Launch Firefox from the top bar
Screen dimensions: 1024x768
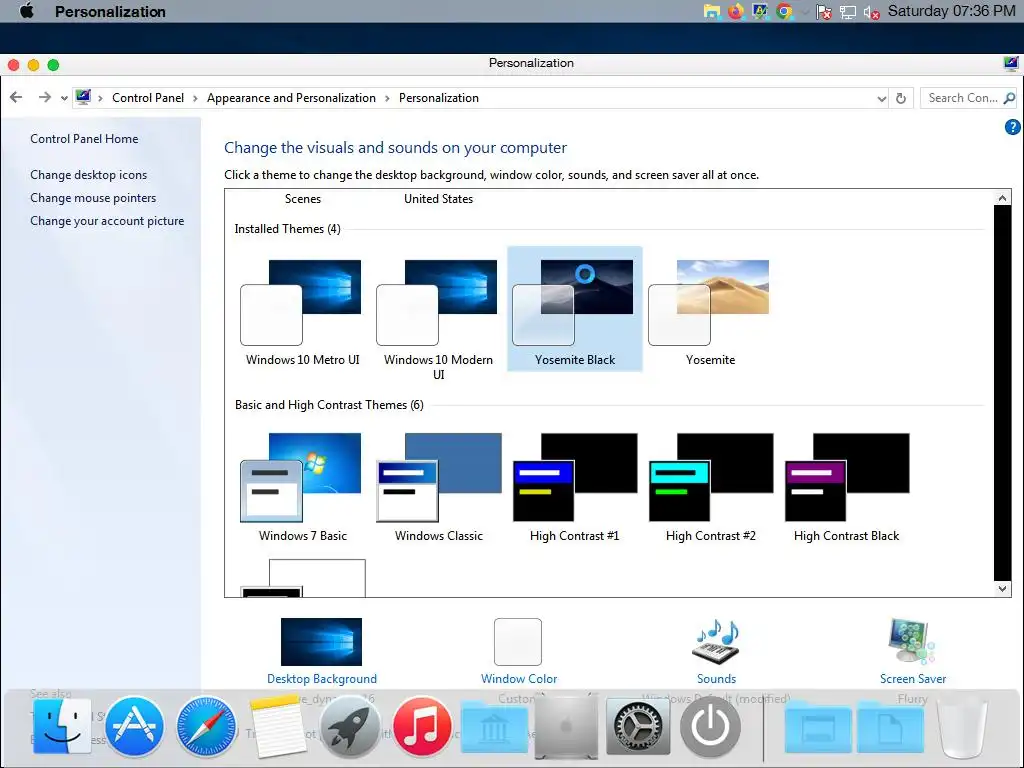736,12
